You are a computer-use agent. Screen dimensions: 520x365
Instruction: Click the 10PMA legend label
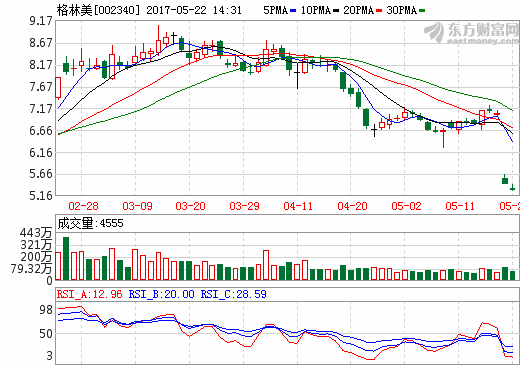pos(316,10)
